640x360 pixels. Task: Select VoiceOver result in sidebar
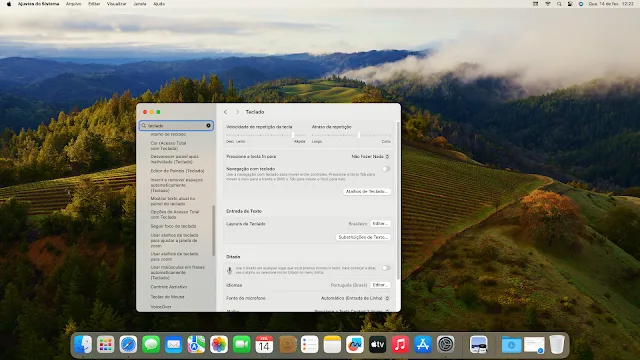pyautogui.click(x=161, y=307)
